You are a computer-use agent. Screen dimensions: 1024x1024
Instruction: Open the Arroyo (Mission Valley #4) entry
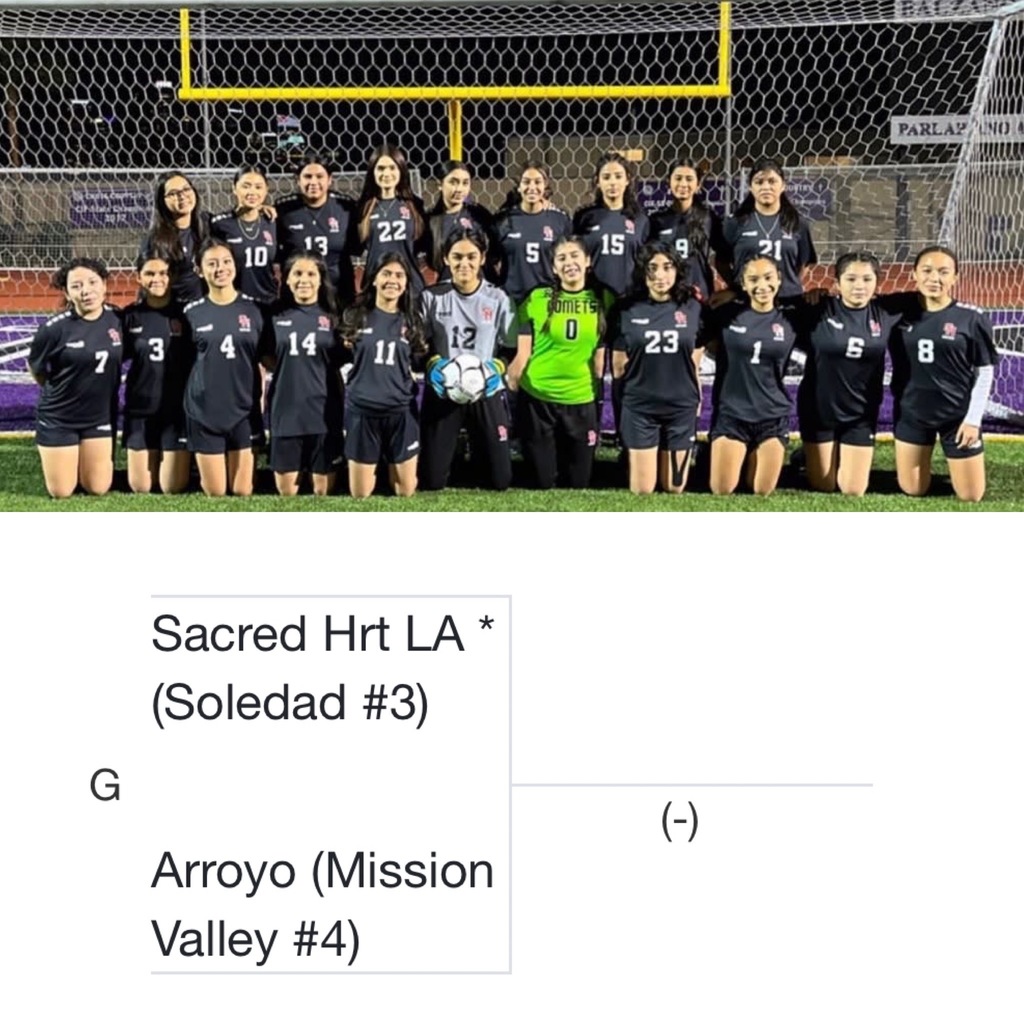pyautogui.click(x=322, y=905)
